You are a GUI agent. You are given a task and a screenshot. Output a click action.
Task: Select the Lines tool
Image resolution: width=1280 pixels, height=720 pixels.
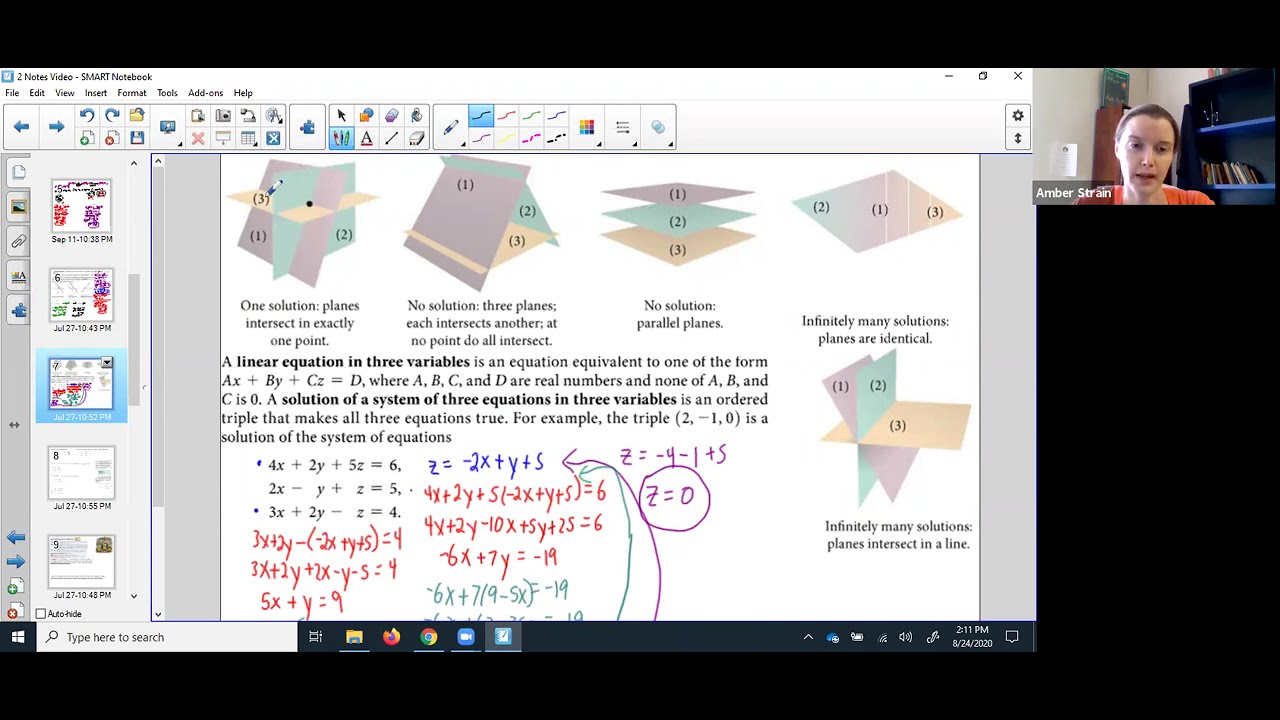click(x=391, y=139)
